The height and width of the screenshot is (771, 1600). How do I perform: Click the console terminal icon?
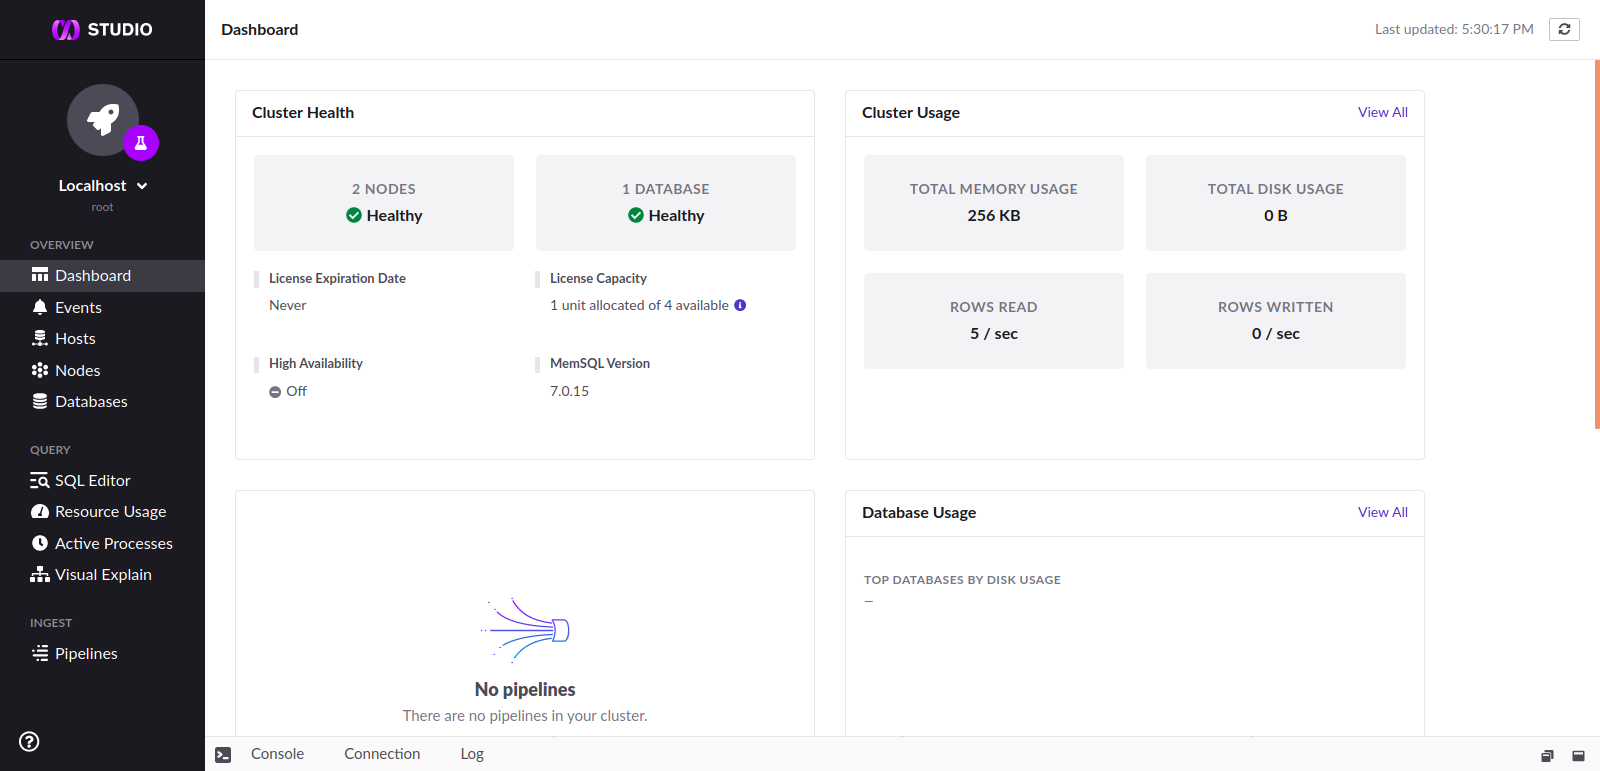pos(223,755)
